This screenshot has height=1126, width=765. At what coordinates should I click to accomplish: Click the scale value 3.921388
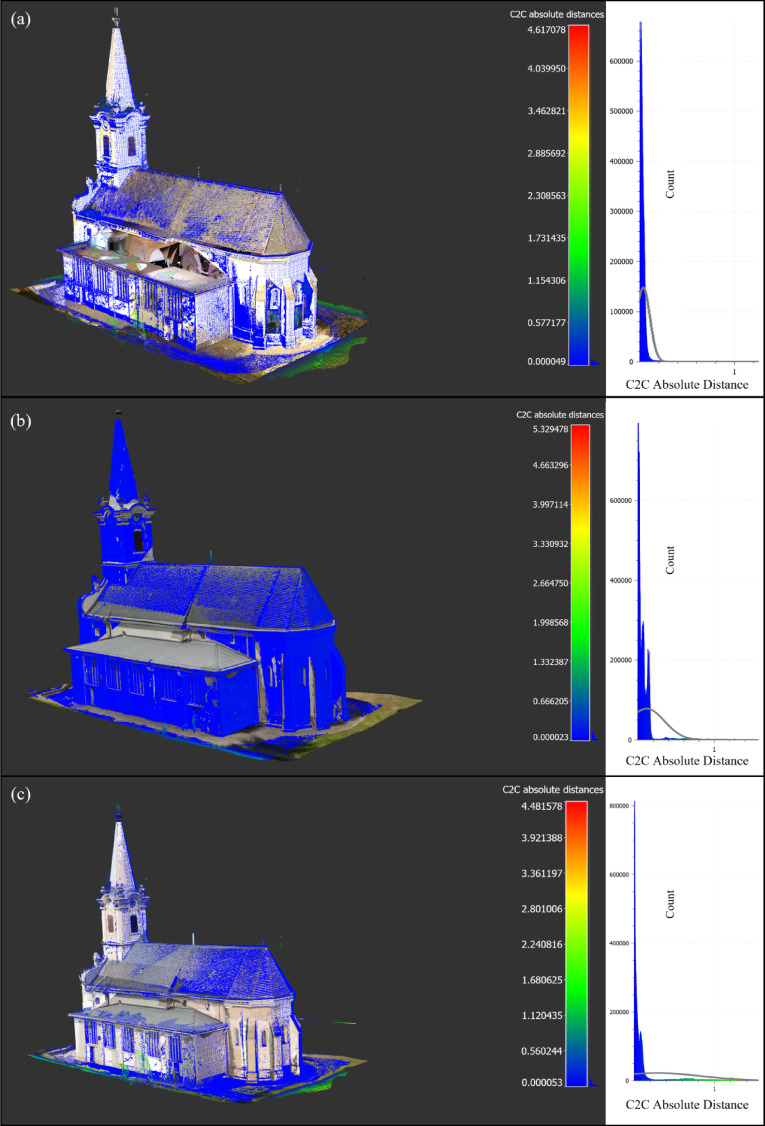tap(542, 838)
